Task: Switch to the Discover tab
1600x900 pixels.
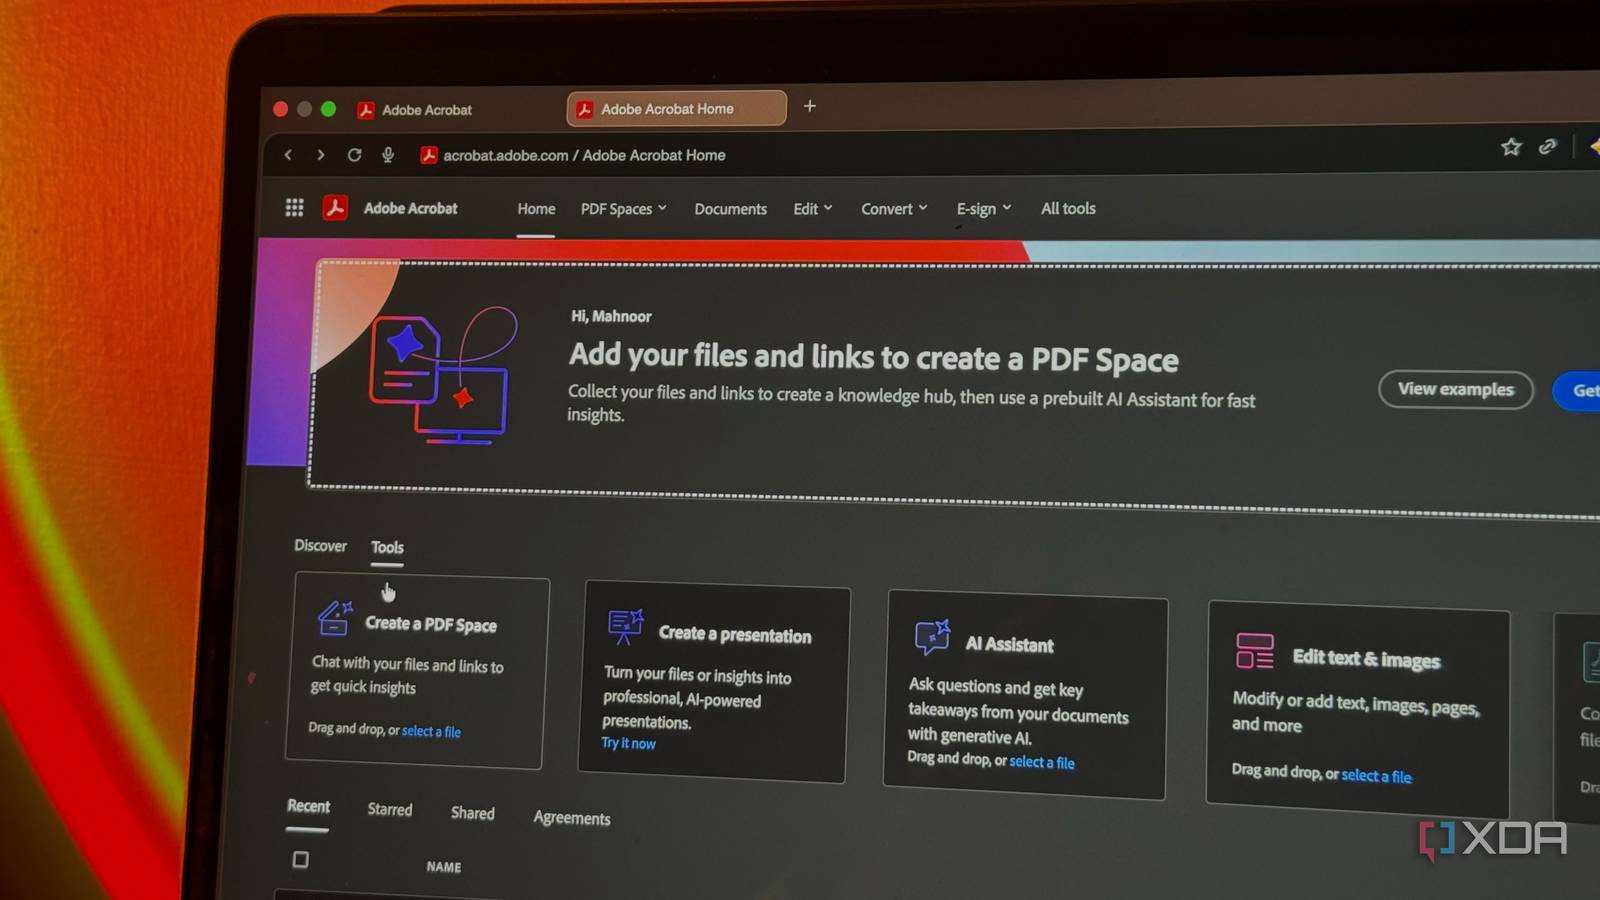Action: (320, 546)
